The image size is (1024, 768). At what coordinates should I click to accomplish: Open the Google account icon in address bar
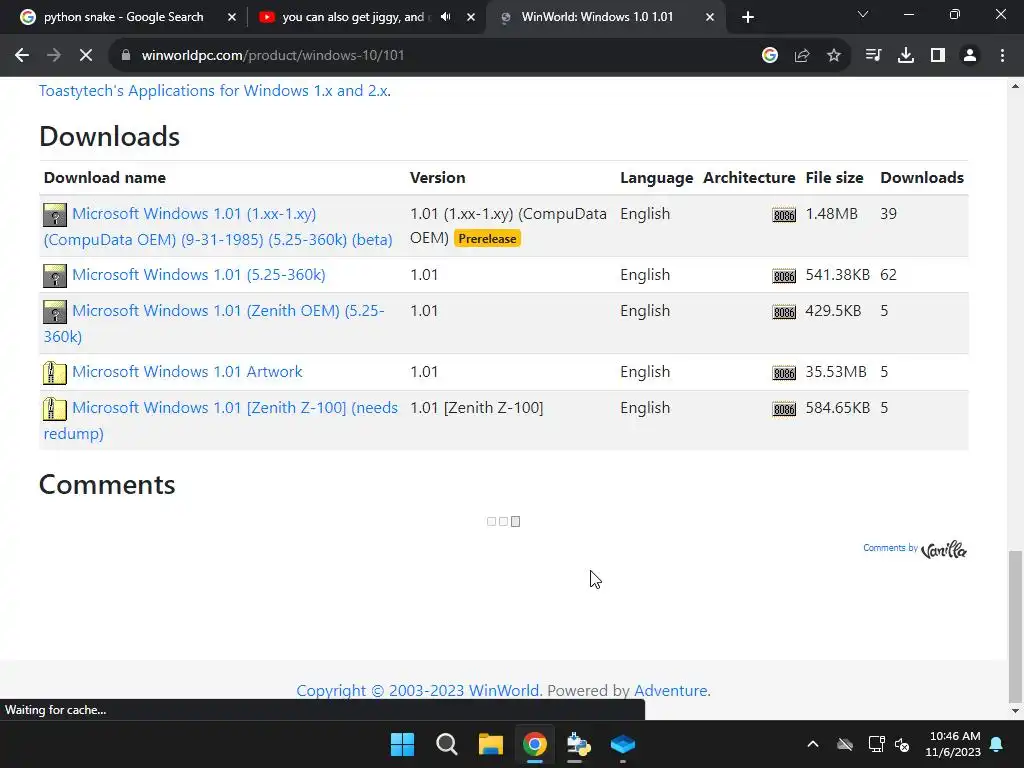point(770,56)
